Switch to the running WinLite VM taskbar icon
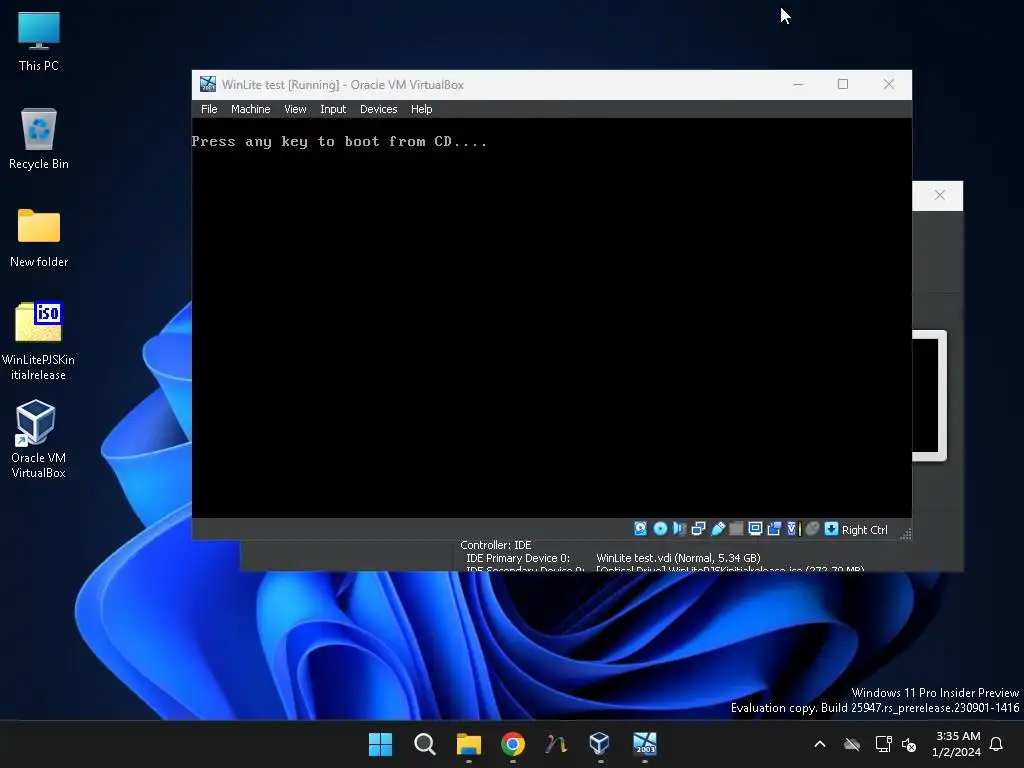Viewport: 1024px width, 768px height. pyautogui.click(x=645, y=744)
